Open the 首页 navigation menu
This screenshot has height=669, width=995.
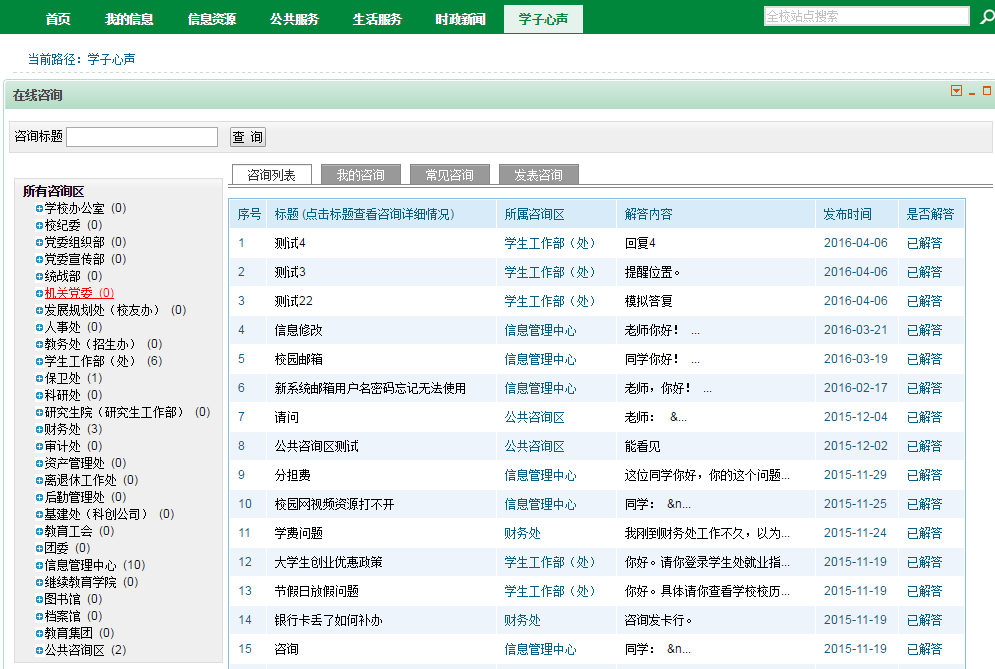click(x=58, y=19)
